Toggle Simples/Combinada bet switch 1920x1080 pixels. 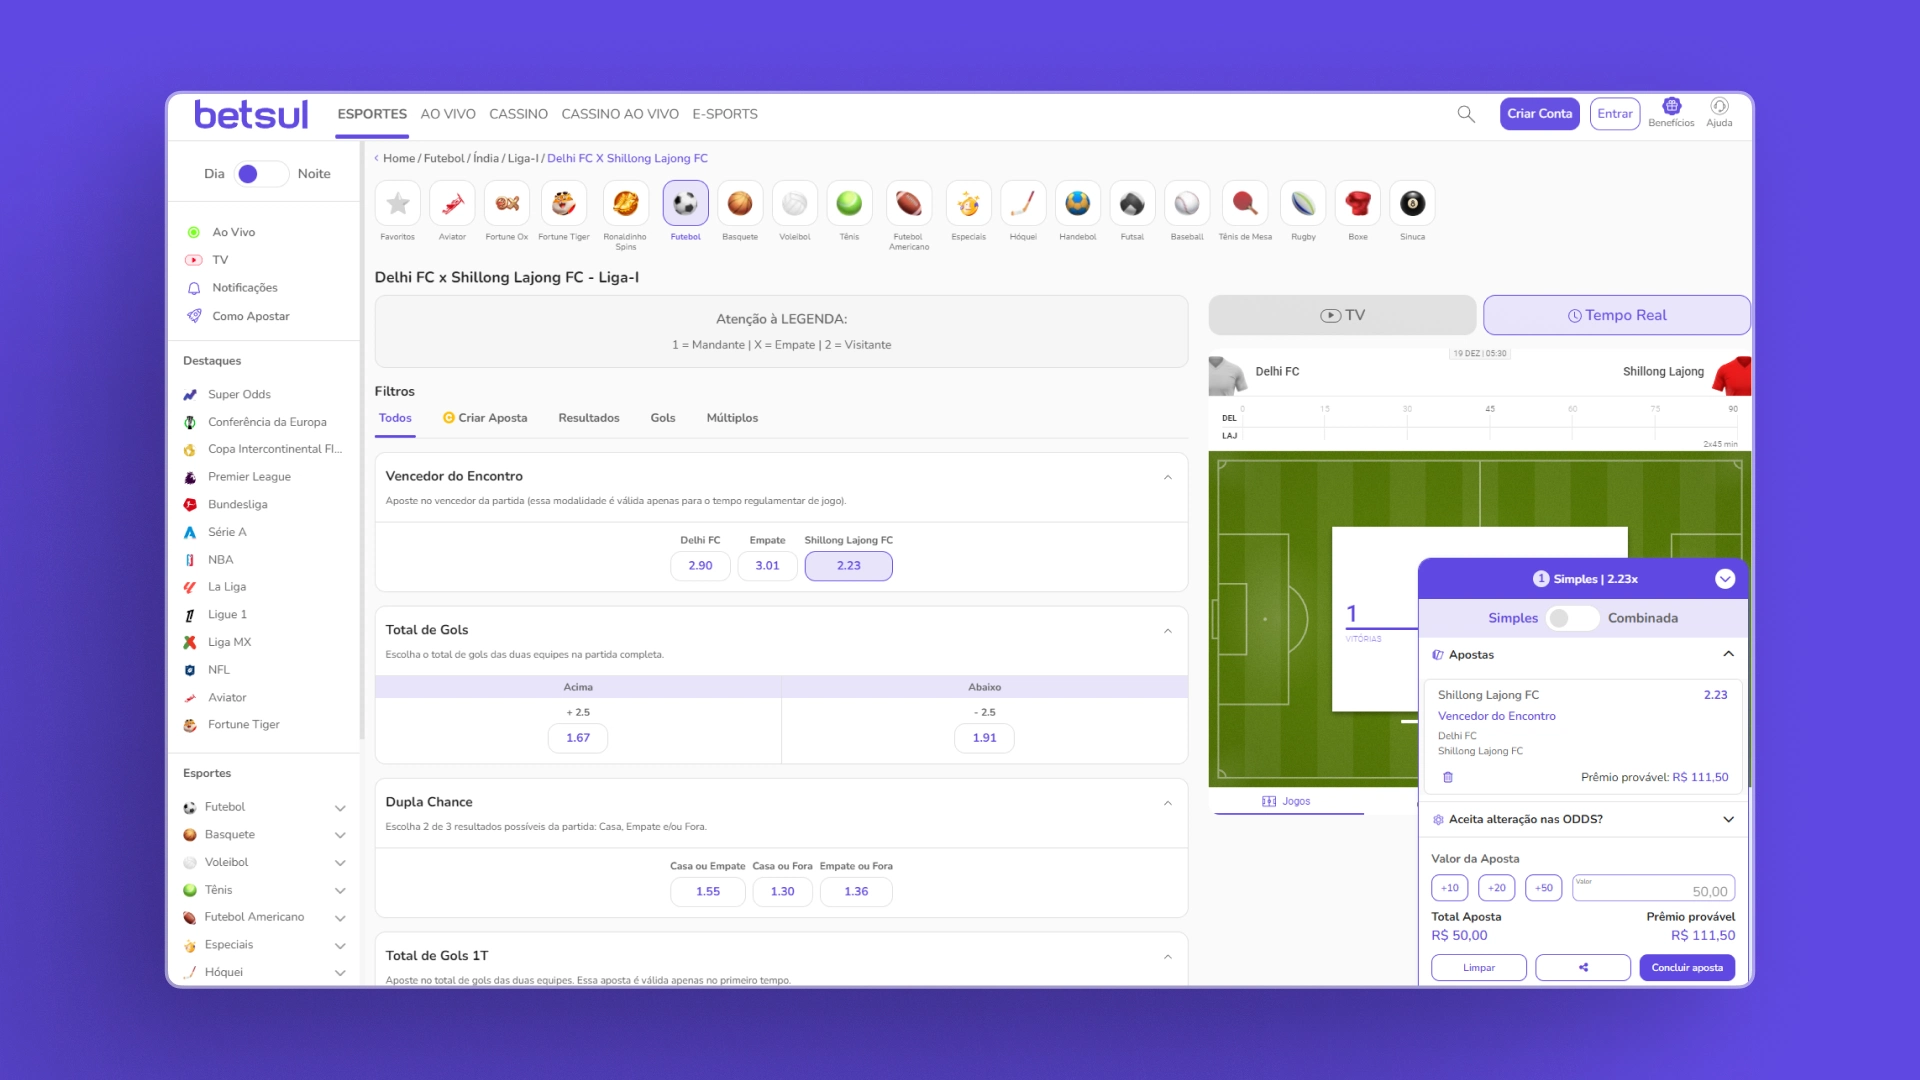click(1572, 618)
